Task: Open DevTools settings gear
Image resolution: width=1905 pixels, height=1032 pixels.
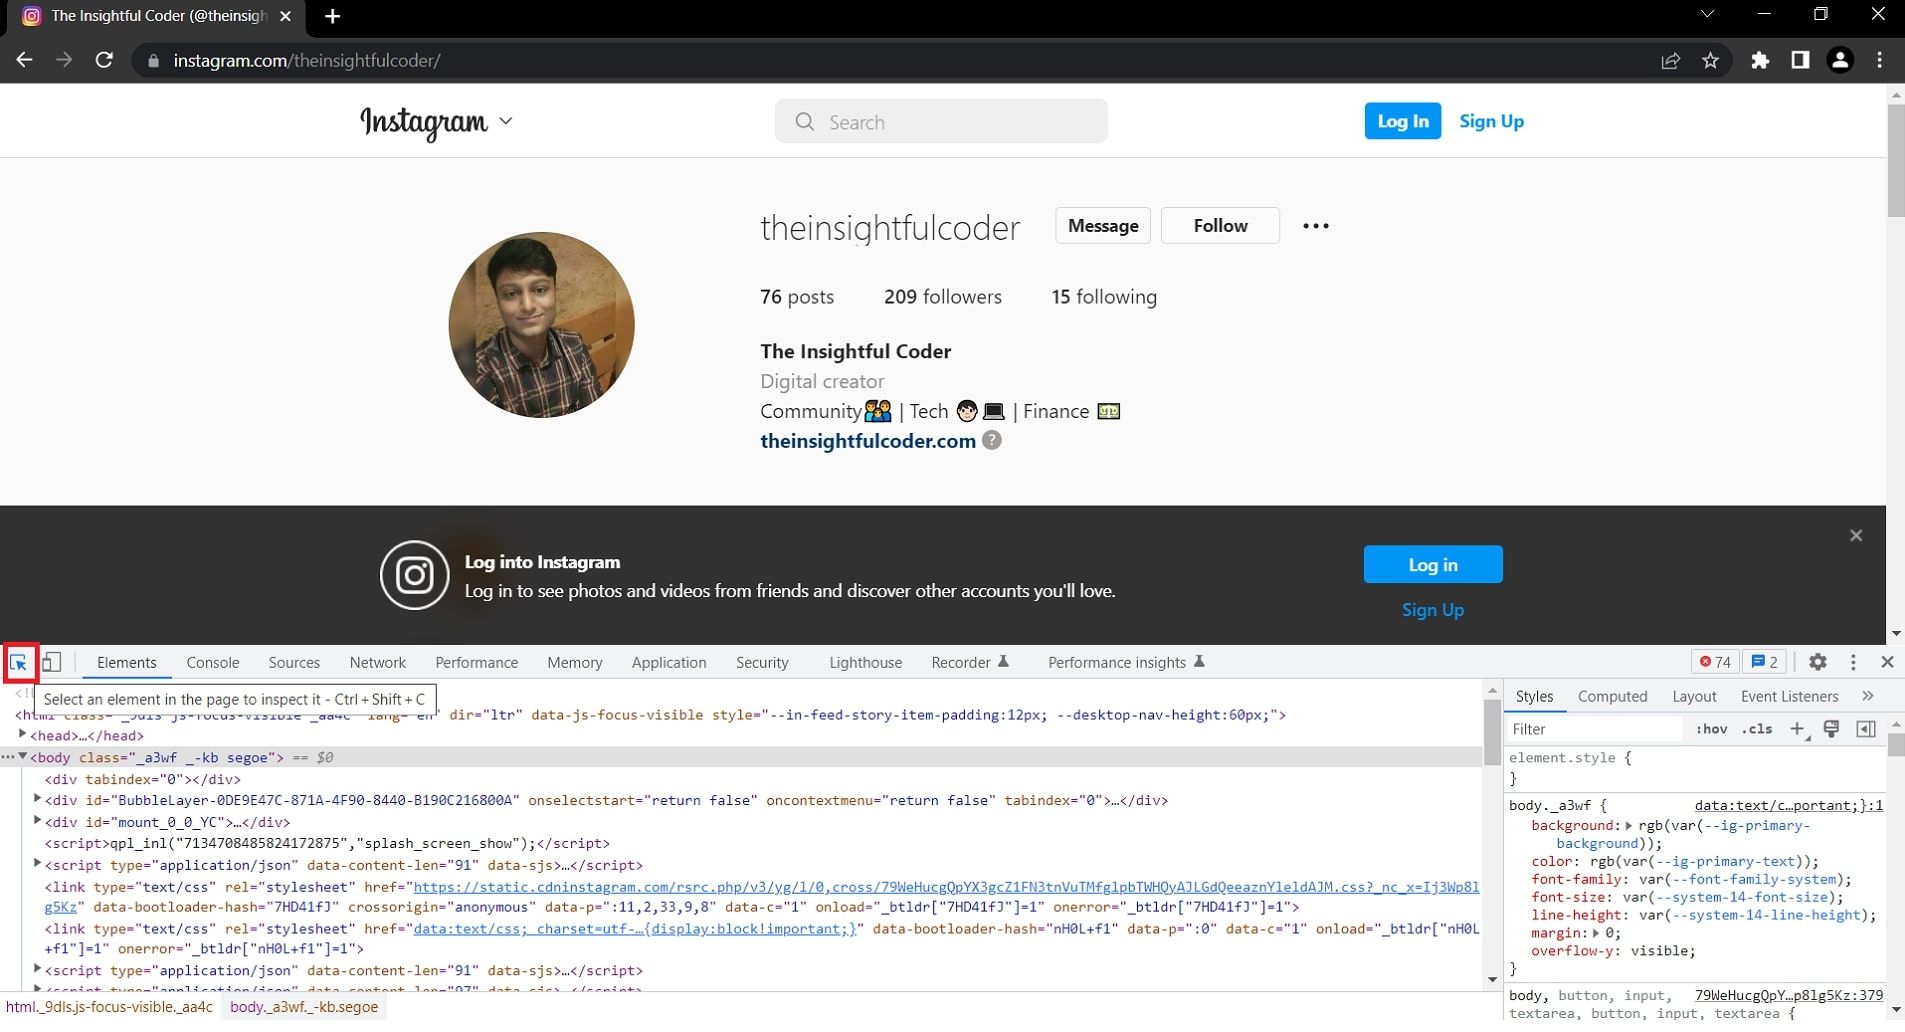Action: coord(1818,662)
